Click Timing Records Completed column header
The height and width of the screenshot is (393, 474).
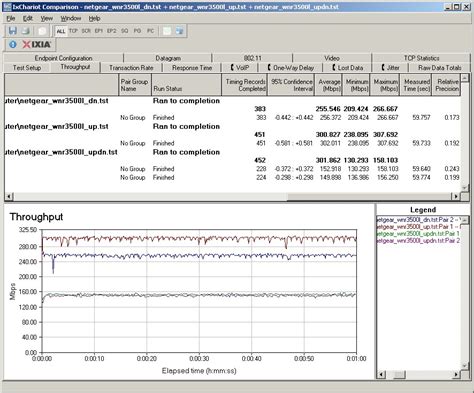245,85
